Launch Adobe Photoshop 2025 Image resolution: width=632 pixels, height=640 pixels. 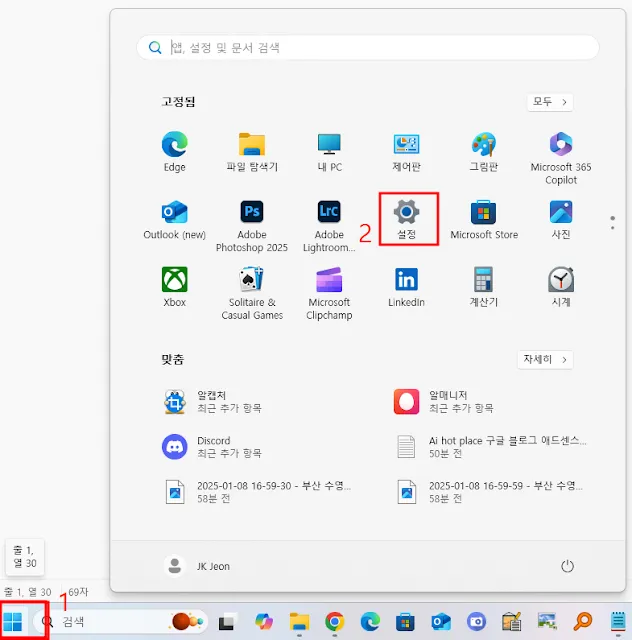[x=252, y=226]
